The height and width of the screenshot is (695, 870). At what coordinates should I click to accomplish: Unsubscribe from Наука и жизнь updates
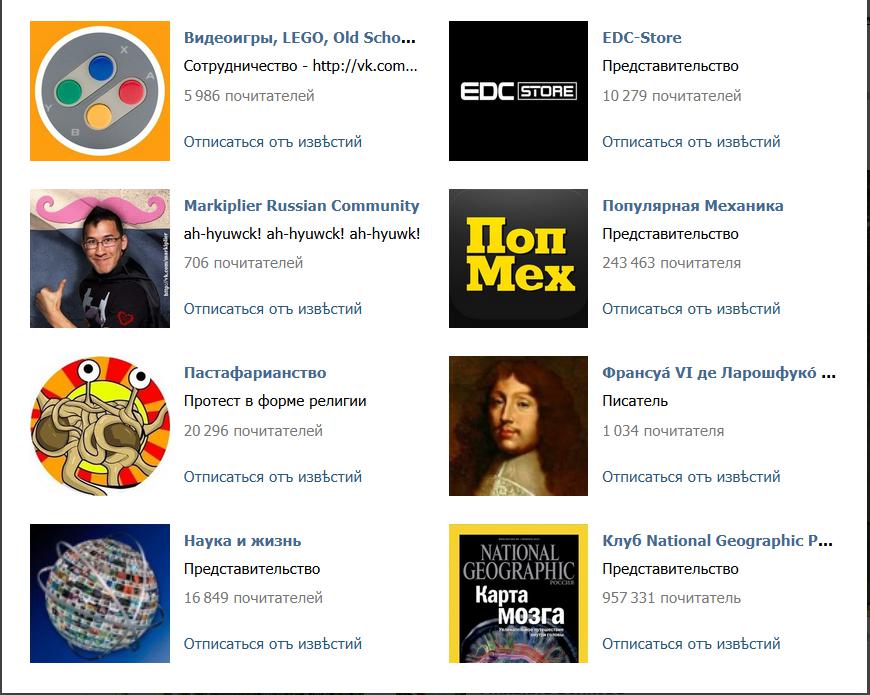(x=273, y=644)
